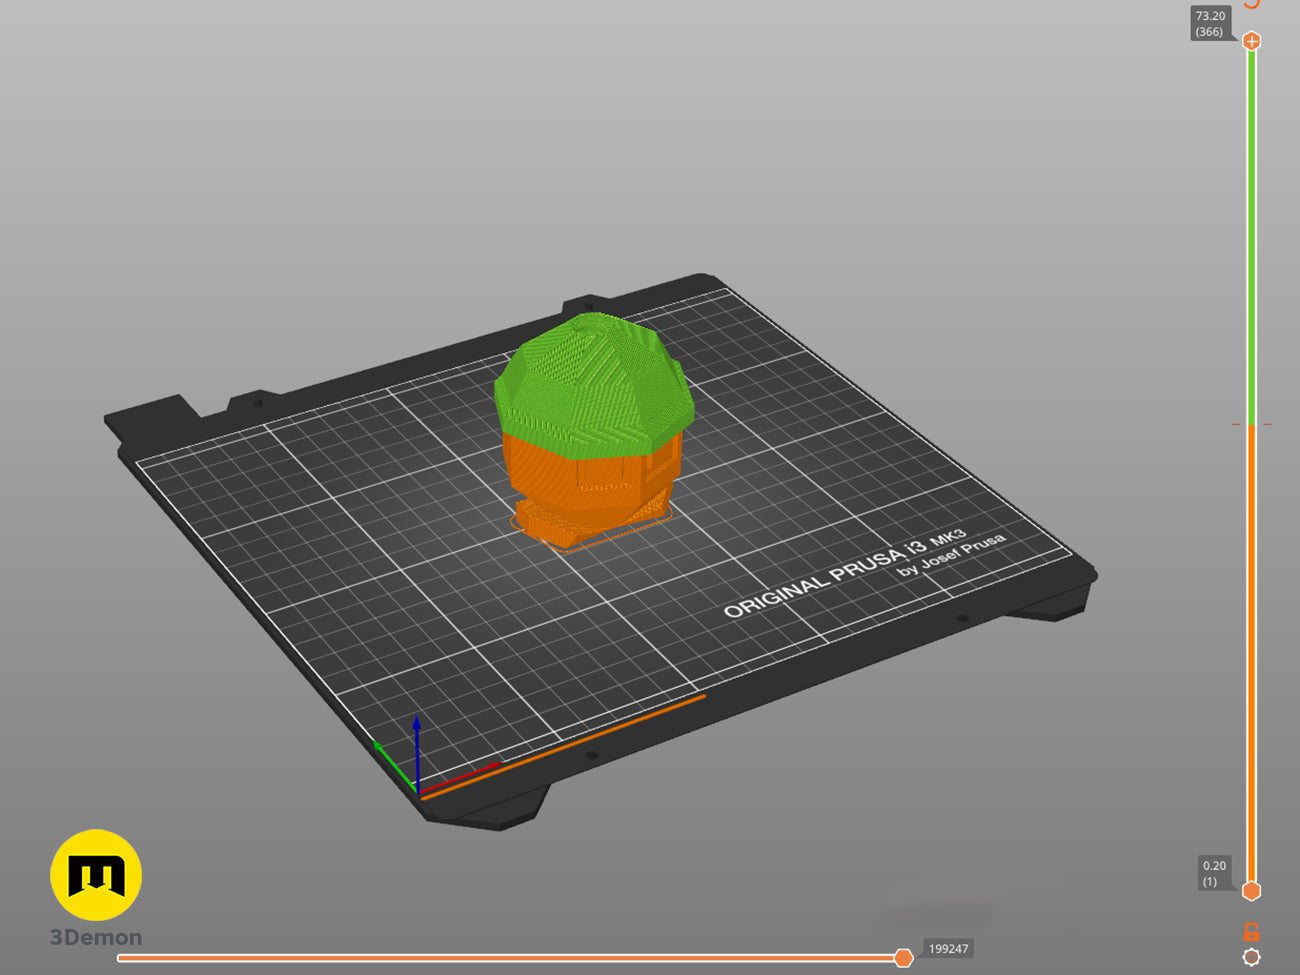Screen dimensions: 1300x975
Task: Toggle the one-layer lock icon
Action: 1251,931
